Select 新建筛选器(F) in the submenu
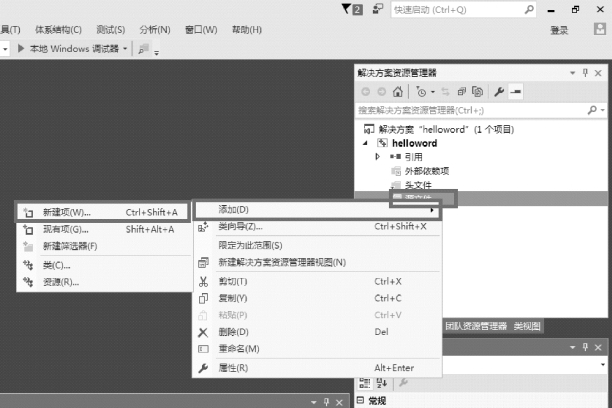The image size is (612, 408). (104, 246)
